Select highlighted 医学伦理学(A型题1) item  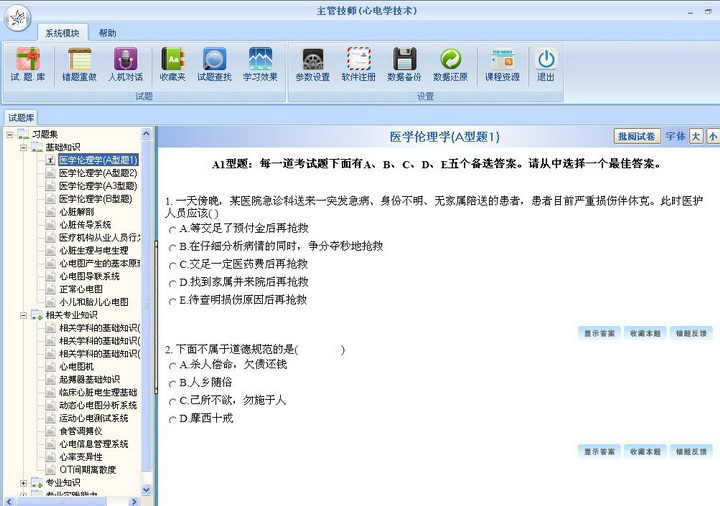[x=98, y=160]
